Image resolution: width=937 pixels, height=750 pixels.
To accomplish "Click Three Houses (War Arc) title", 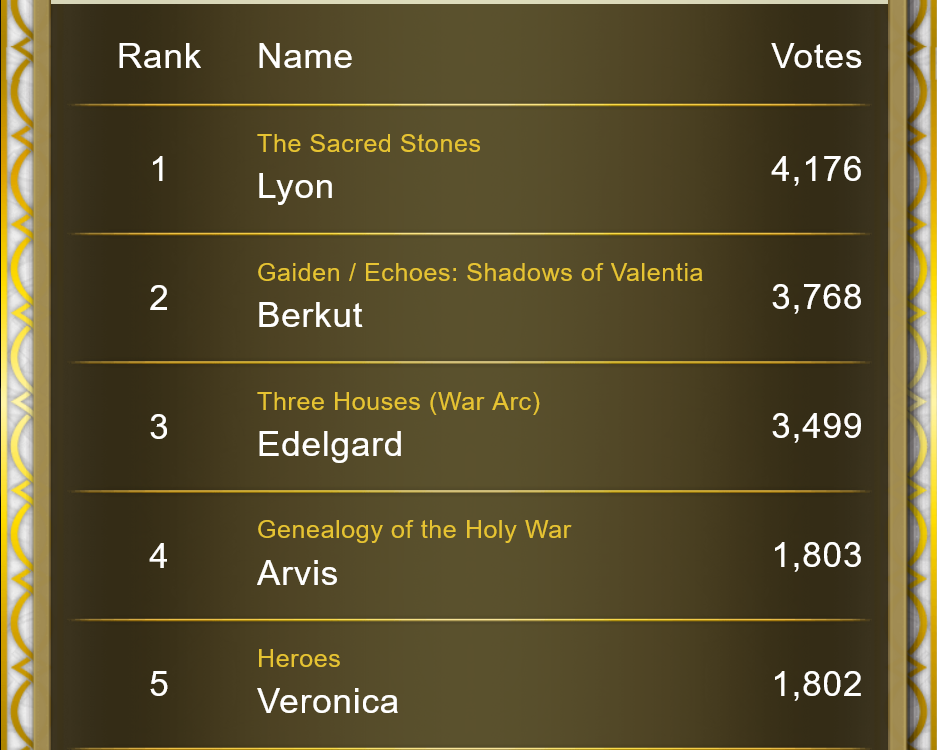I will [399, 402].
